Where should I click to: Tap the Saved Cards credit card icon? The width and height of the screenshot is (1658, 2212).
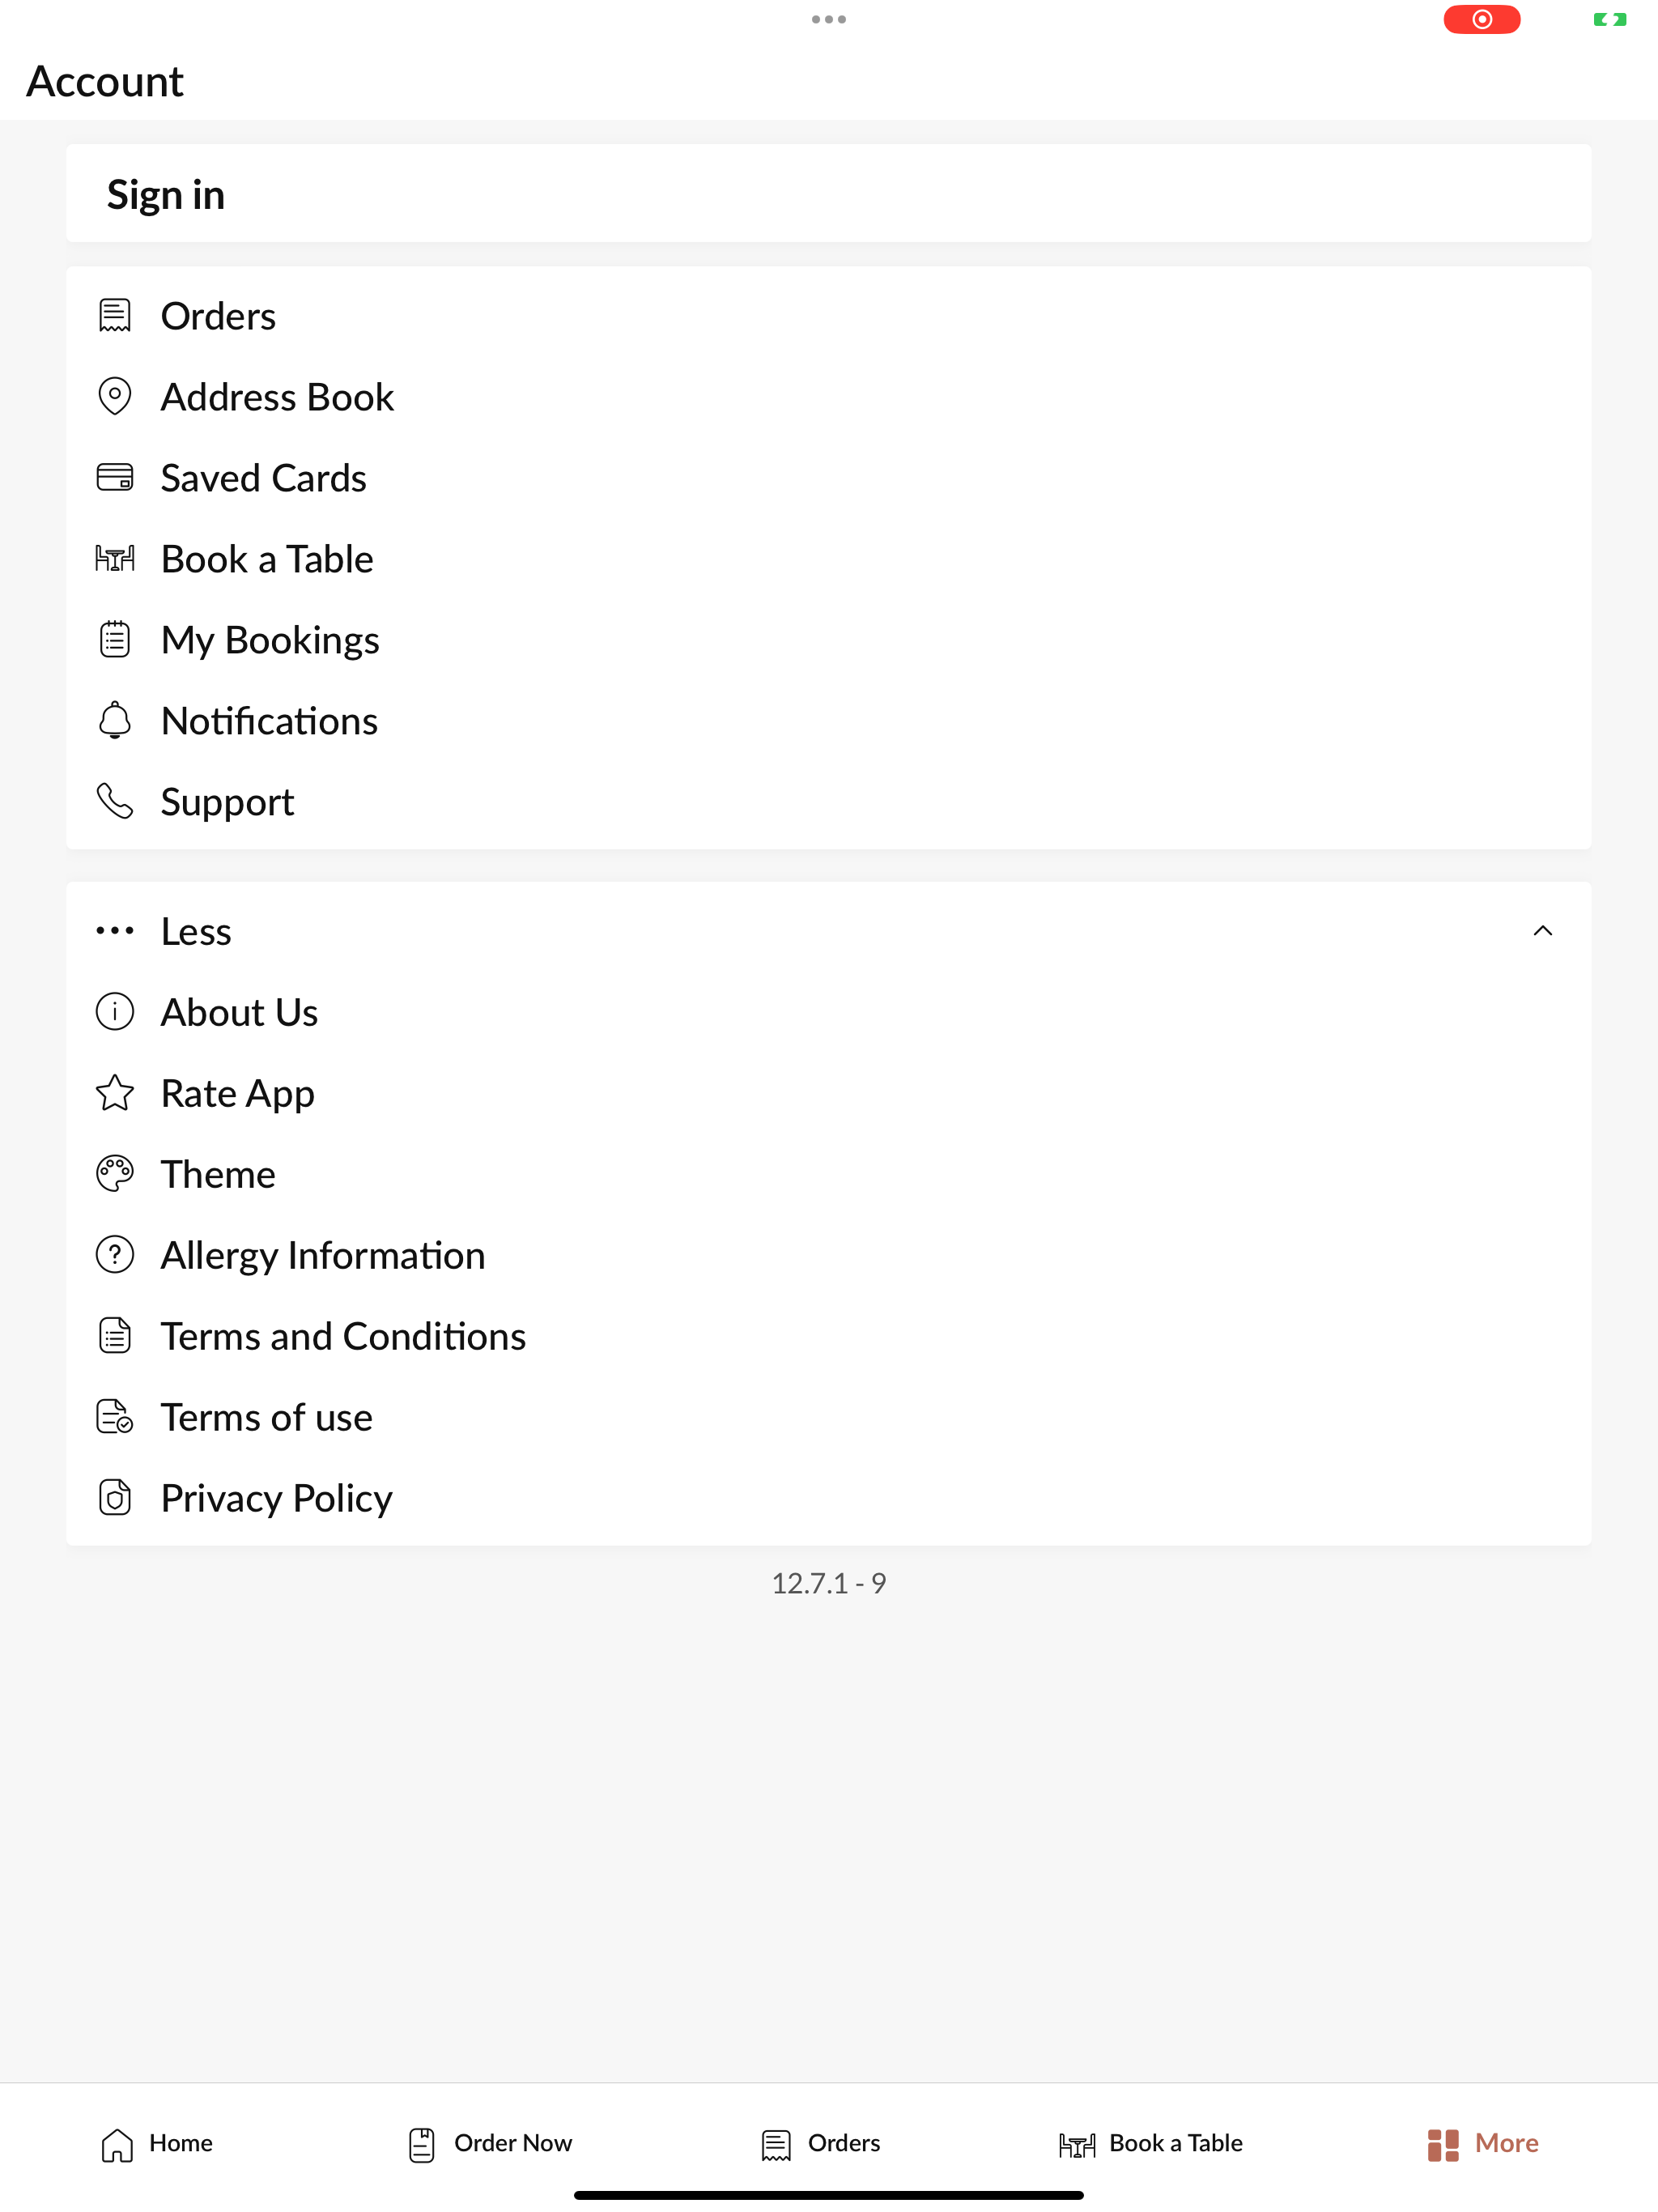click(115, 477)
